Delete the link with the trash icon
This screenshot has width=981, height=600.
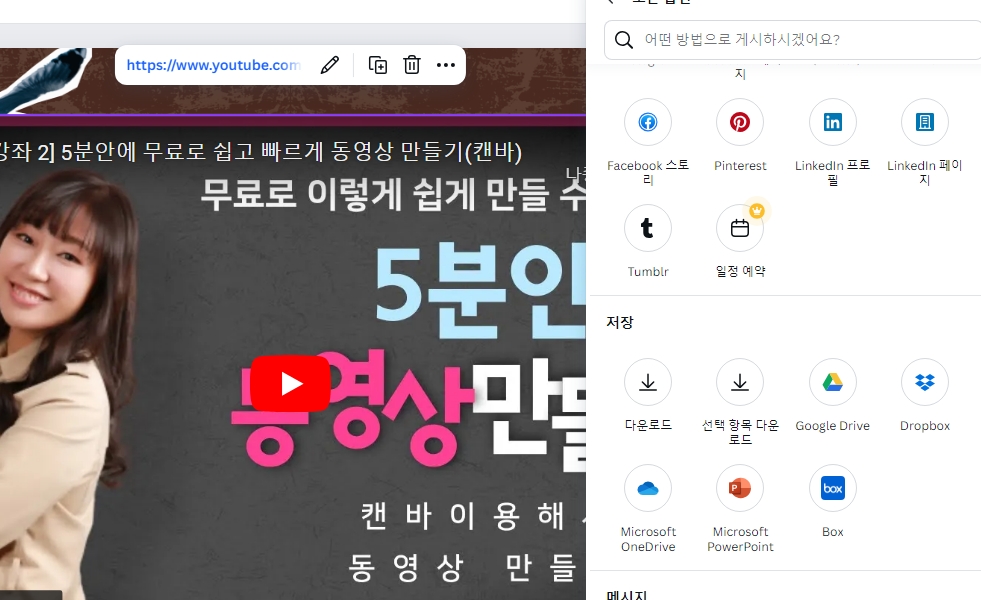point(411,64)
